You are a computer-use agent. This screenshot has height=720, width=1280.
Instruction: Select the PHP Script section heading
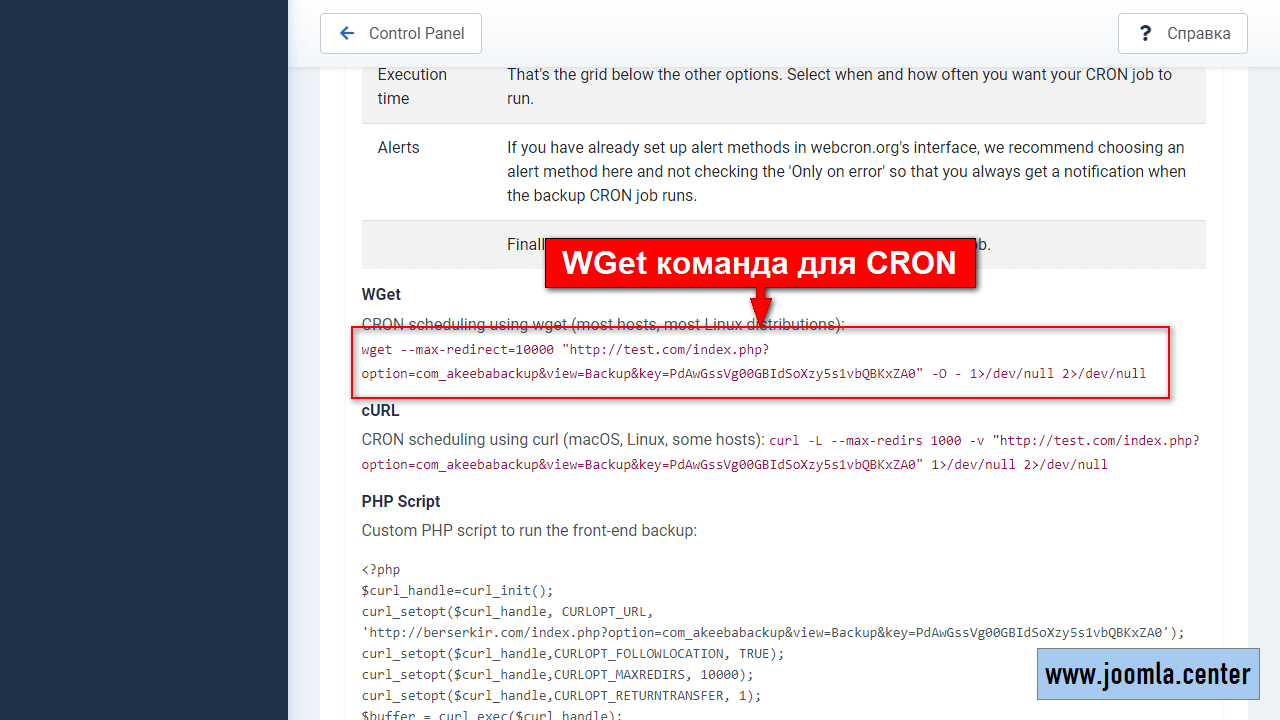pyautogui.click(x=401, y=501)
